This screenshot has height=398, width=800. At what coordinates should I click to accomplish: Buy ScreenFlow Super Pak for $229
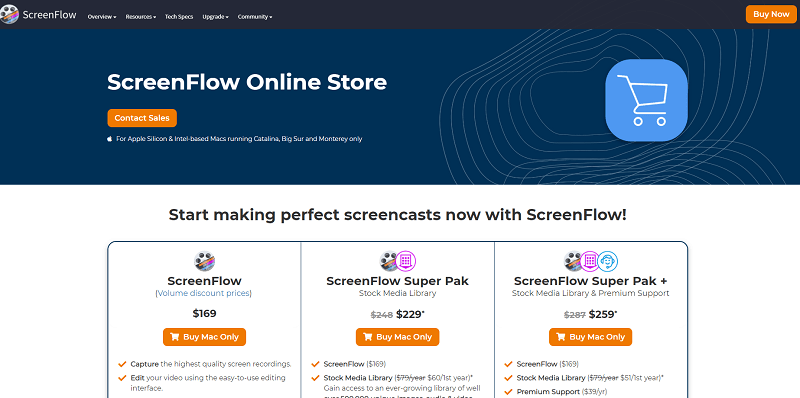pyautogui.click(x=397, y=337)
